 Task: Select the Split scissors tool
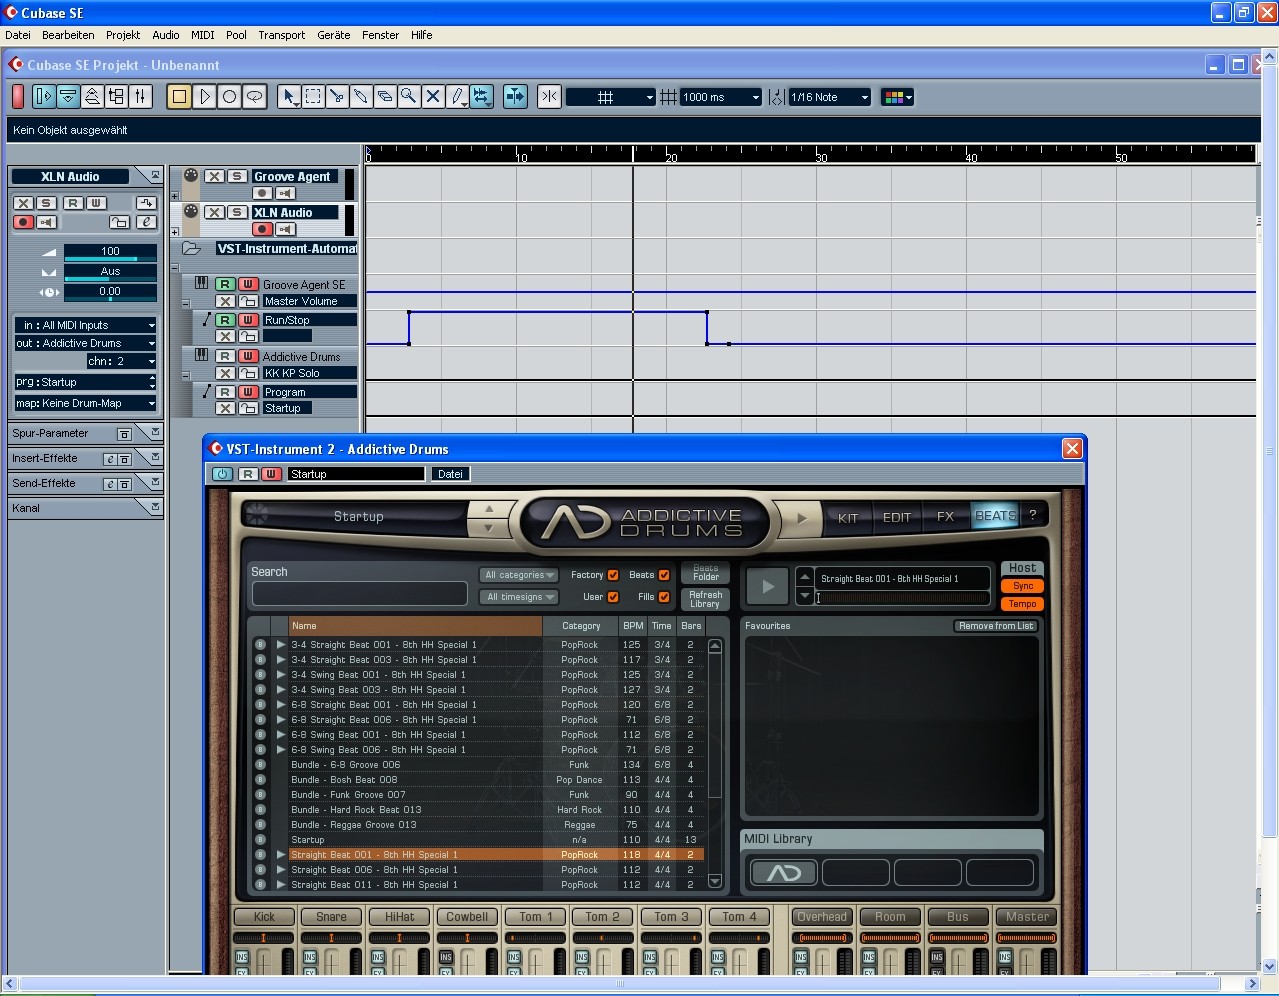(x=337, y=97)
